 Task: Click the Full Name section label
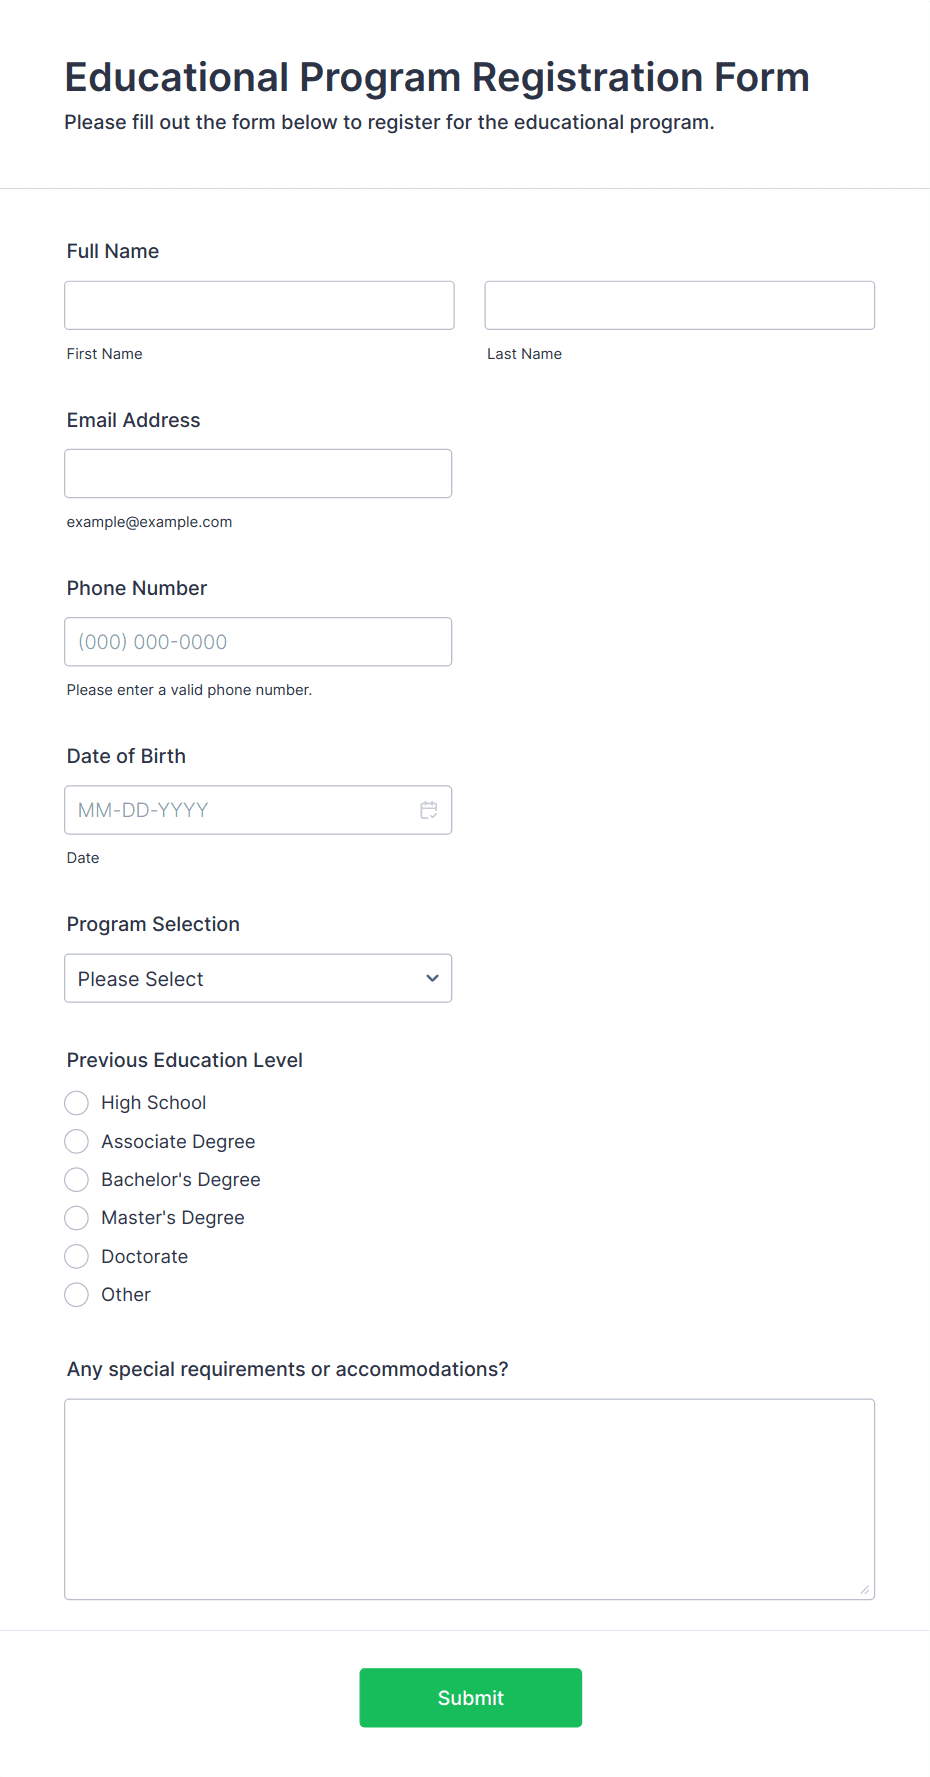(x=112, y=251)
